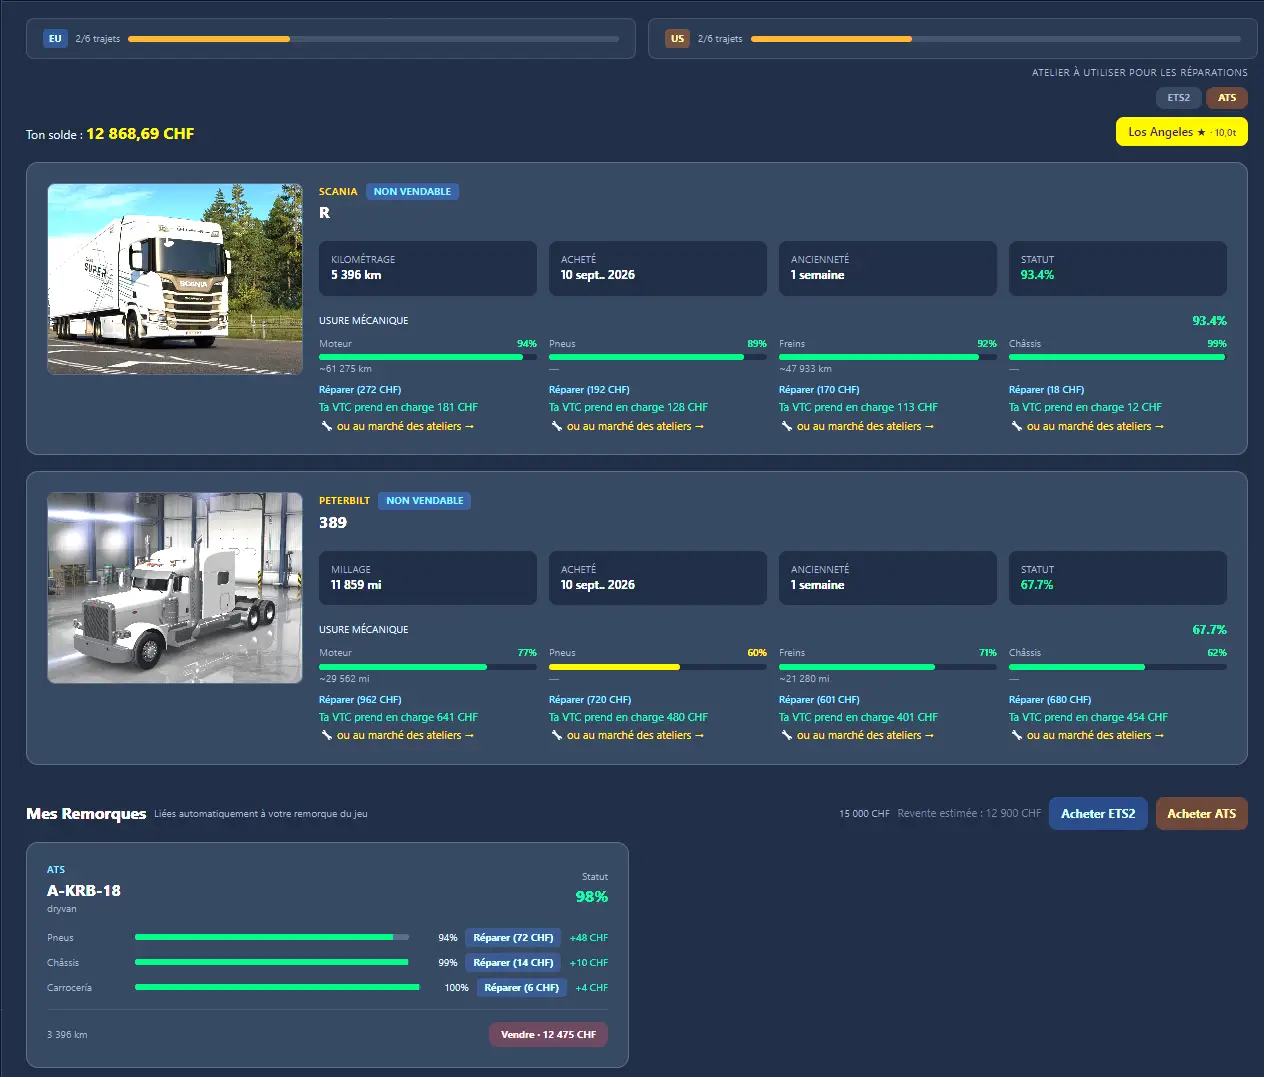Click the Acheter ETS2 trailer button
The width and height of the screenshot is (1264, 1077).
coord(1098,814)
